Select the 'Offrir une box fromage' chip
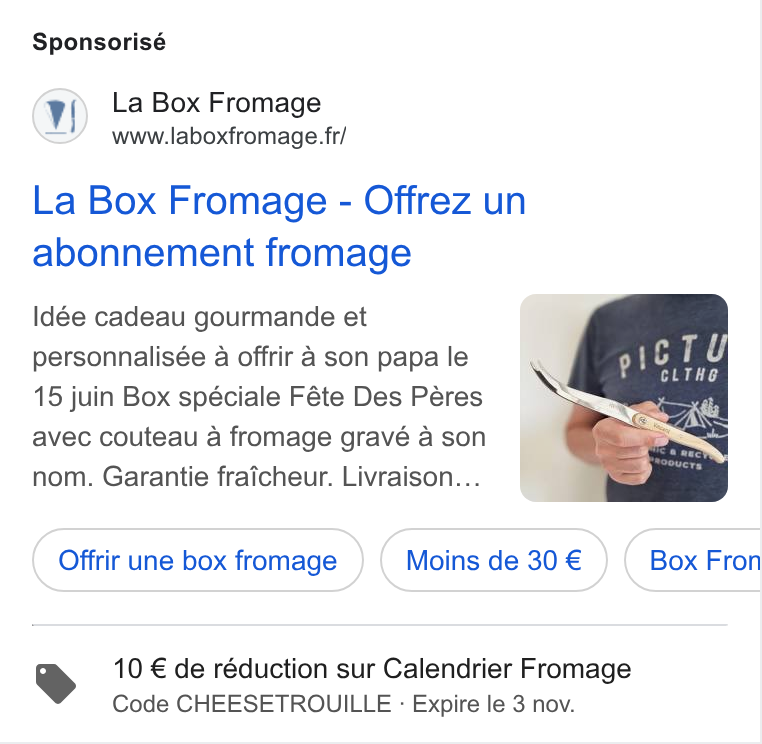This screenshot has height=744, width=762. click(x=198, y=560)
